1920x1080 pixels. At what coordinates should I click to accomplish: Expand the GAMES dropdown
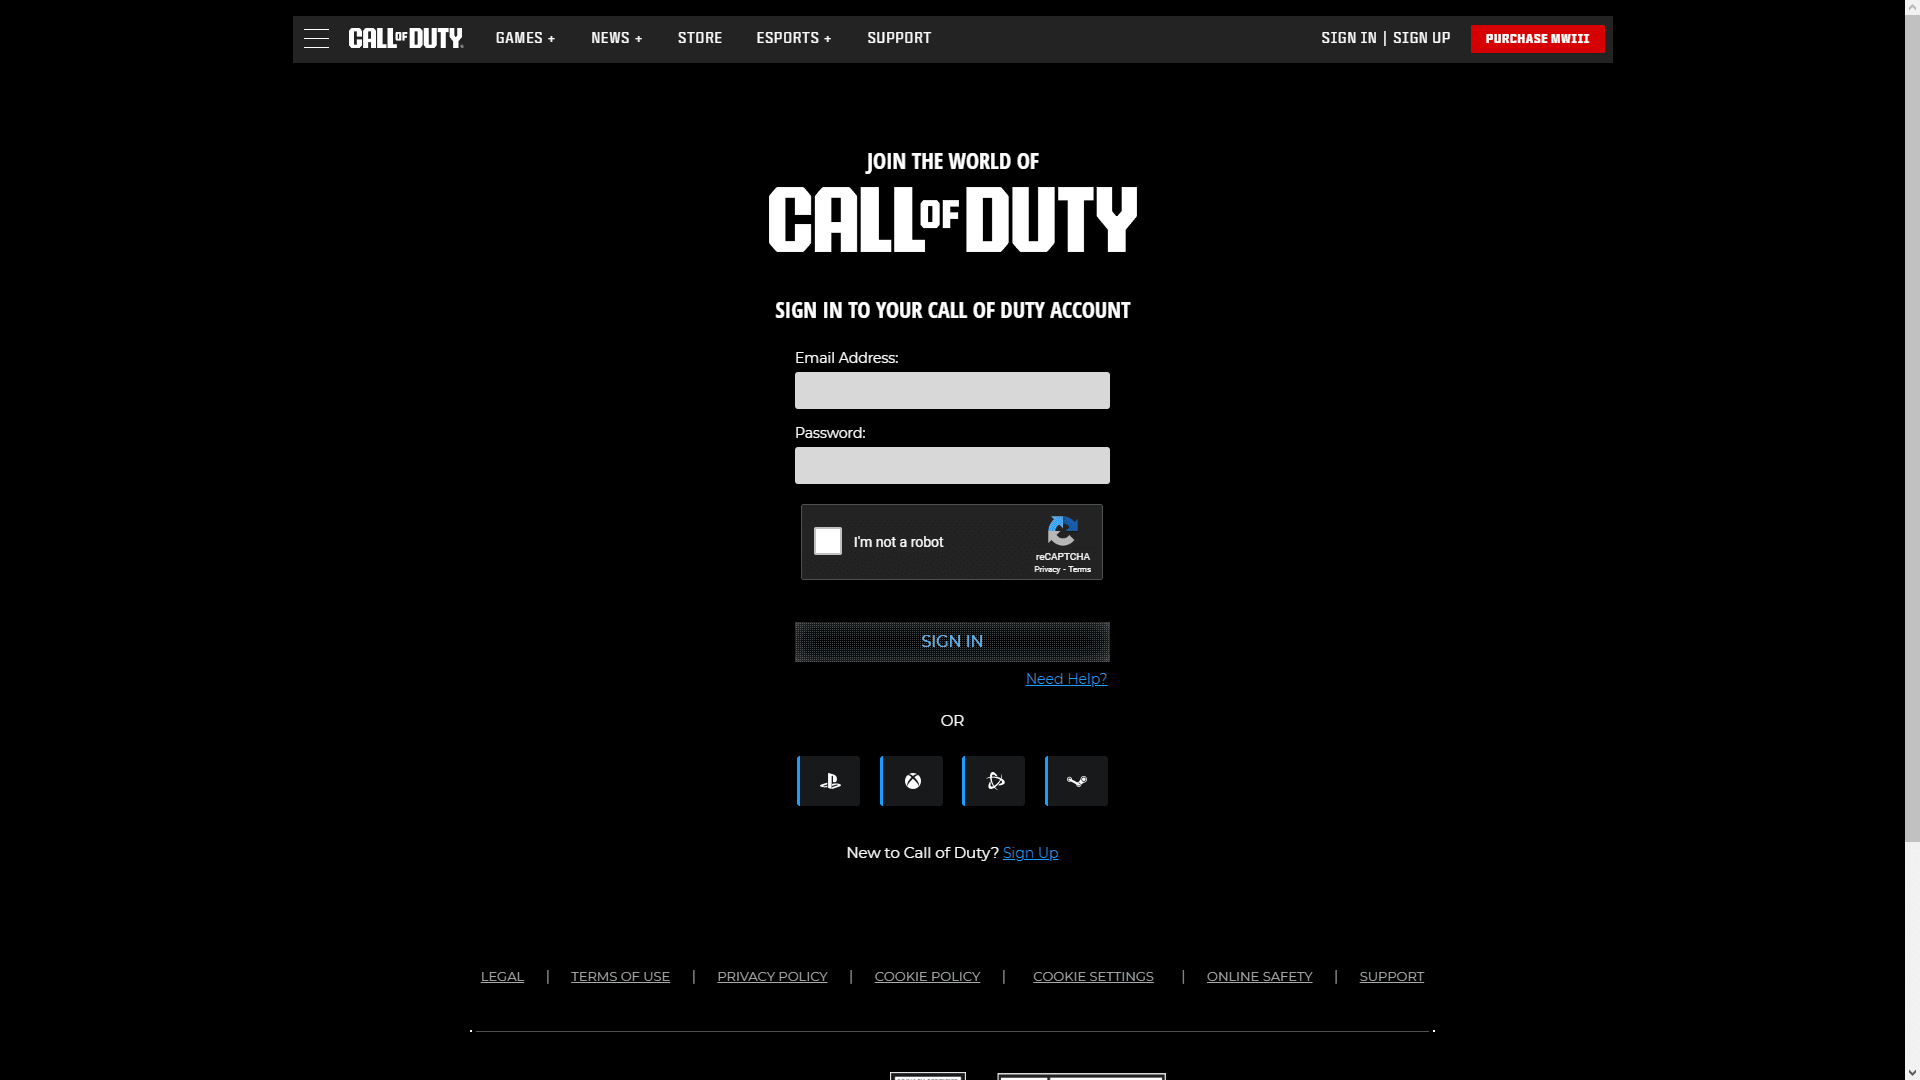coord(524,38)
